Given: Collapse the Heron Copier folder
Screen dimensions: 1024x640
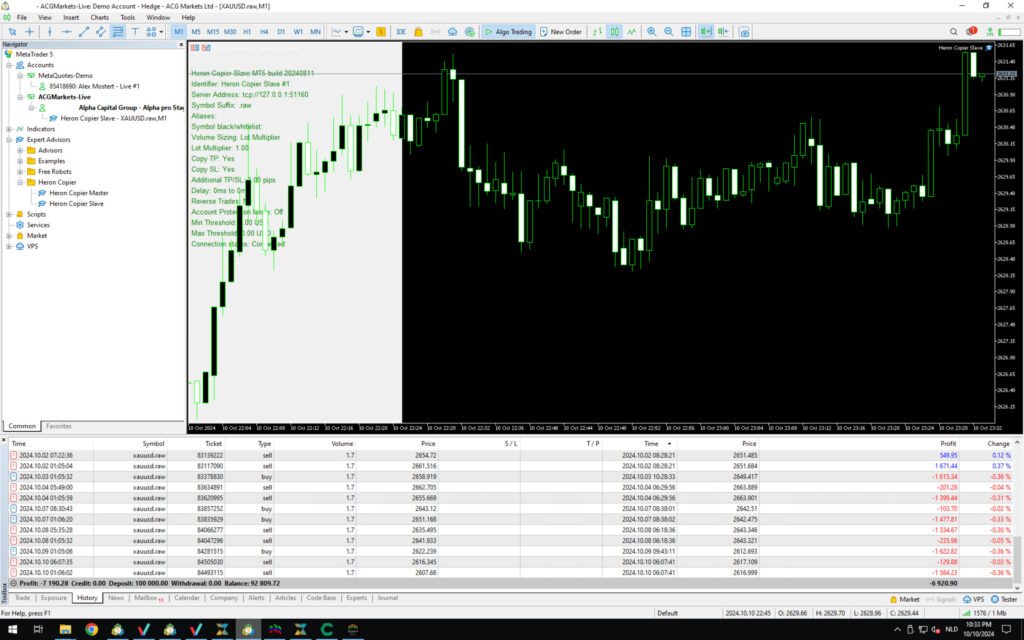Looking at the screenshot, I should [x=20, y=182].
